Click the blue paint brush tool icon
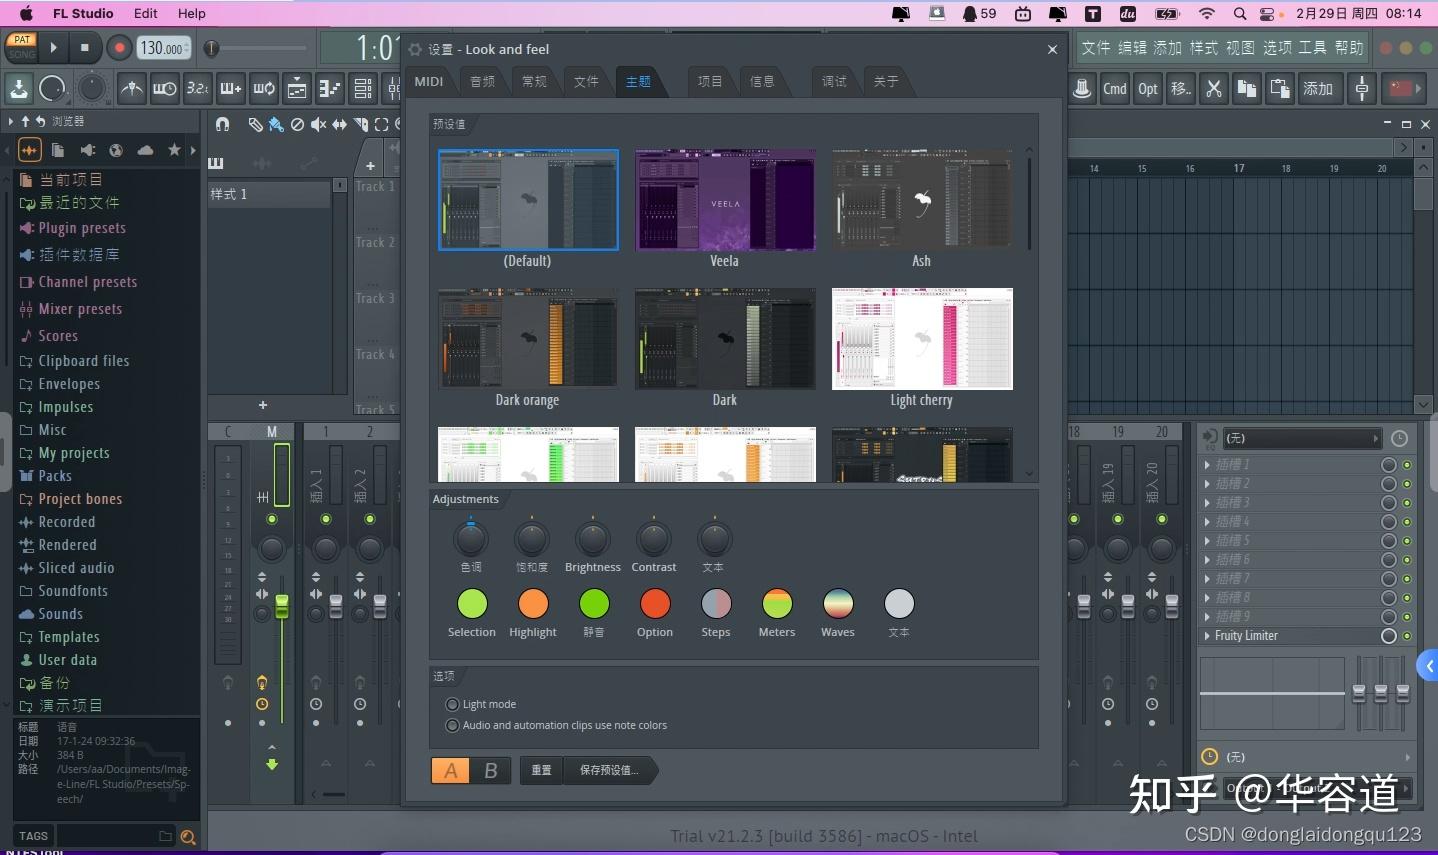Viewport: 1438px width, 855px height. click(x=276, y=124)
